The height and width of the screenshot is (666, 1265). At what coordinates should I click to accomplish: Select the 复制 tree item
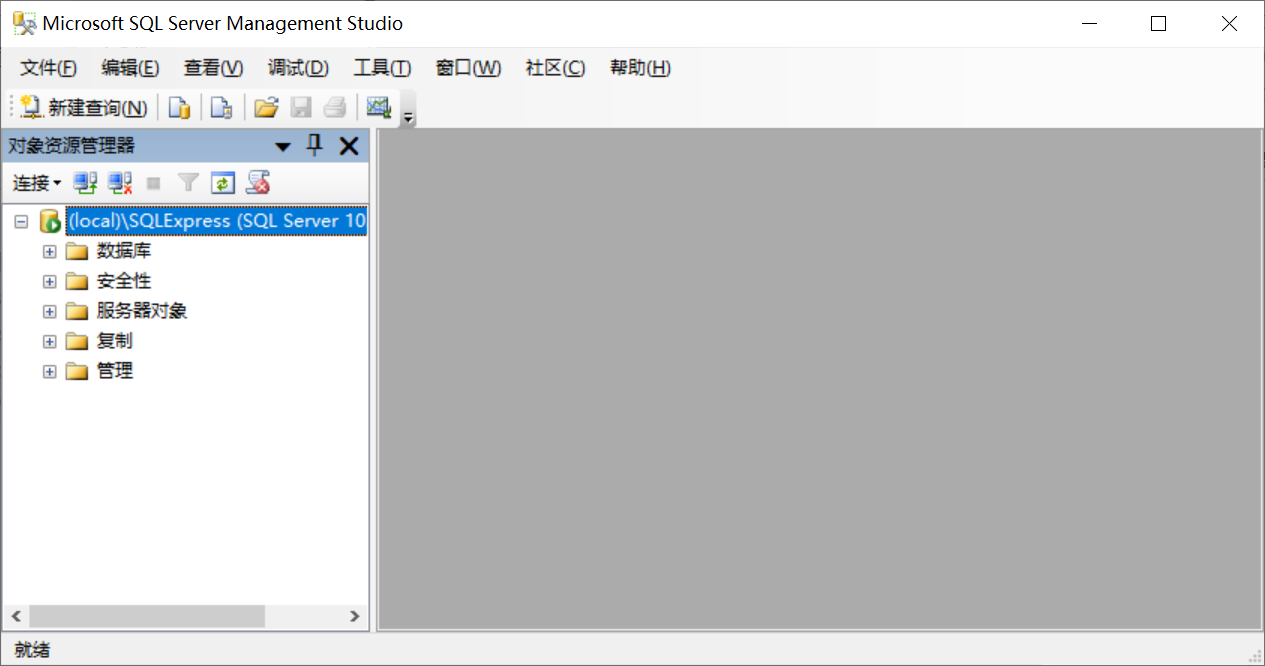pyautogui.click(x=115, y=341)
